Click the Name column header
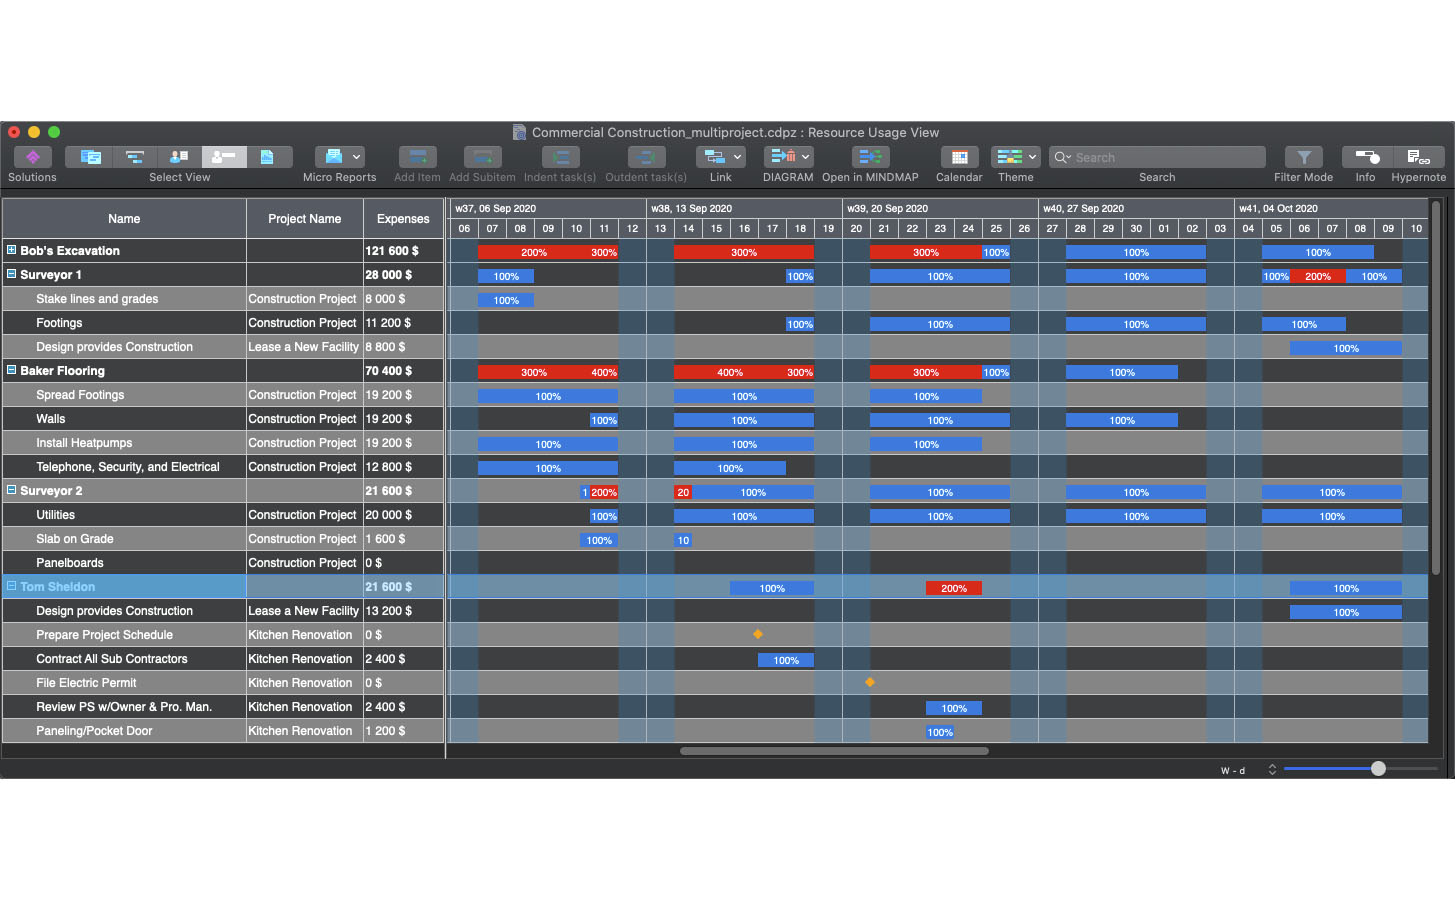Viewport: 1455px width, 900px height. point(124,218)
